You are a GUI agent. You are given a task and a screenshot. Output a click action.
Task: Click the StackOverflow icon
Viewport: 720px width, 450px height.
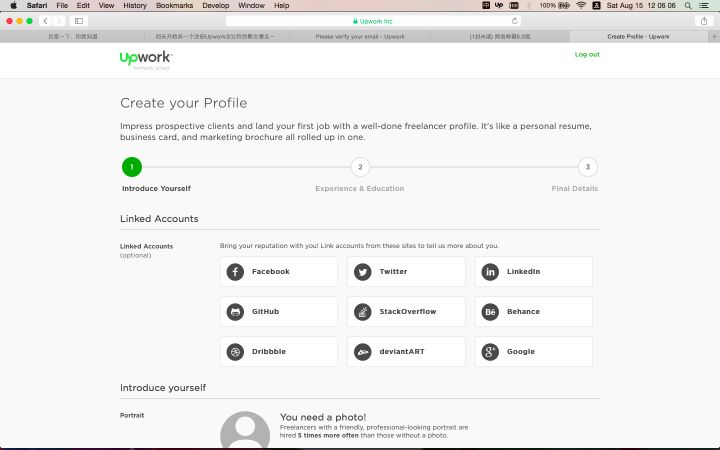tap(362, 312)
